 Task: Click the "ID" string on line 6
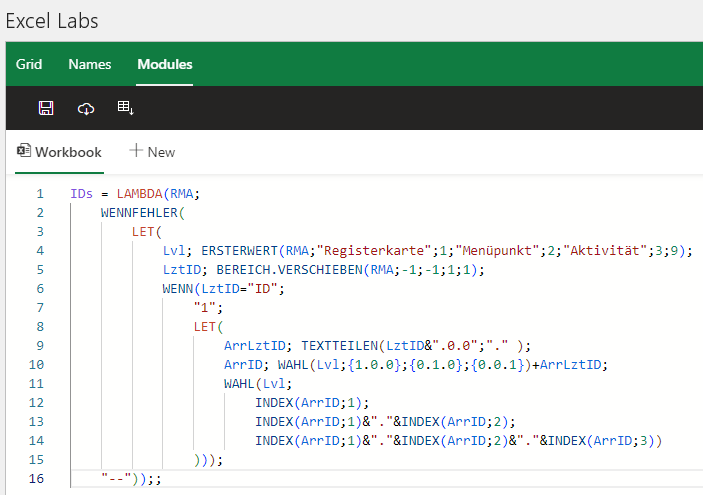click(x=262, y=288)
